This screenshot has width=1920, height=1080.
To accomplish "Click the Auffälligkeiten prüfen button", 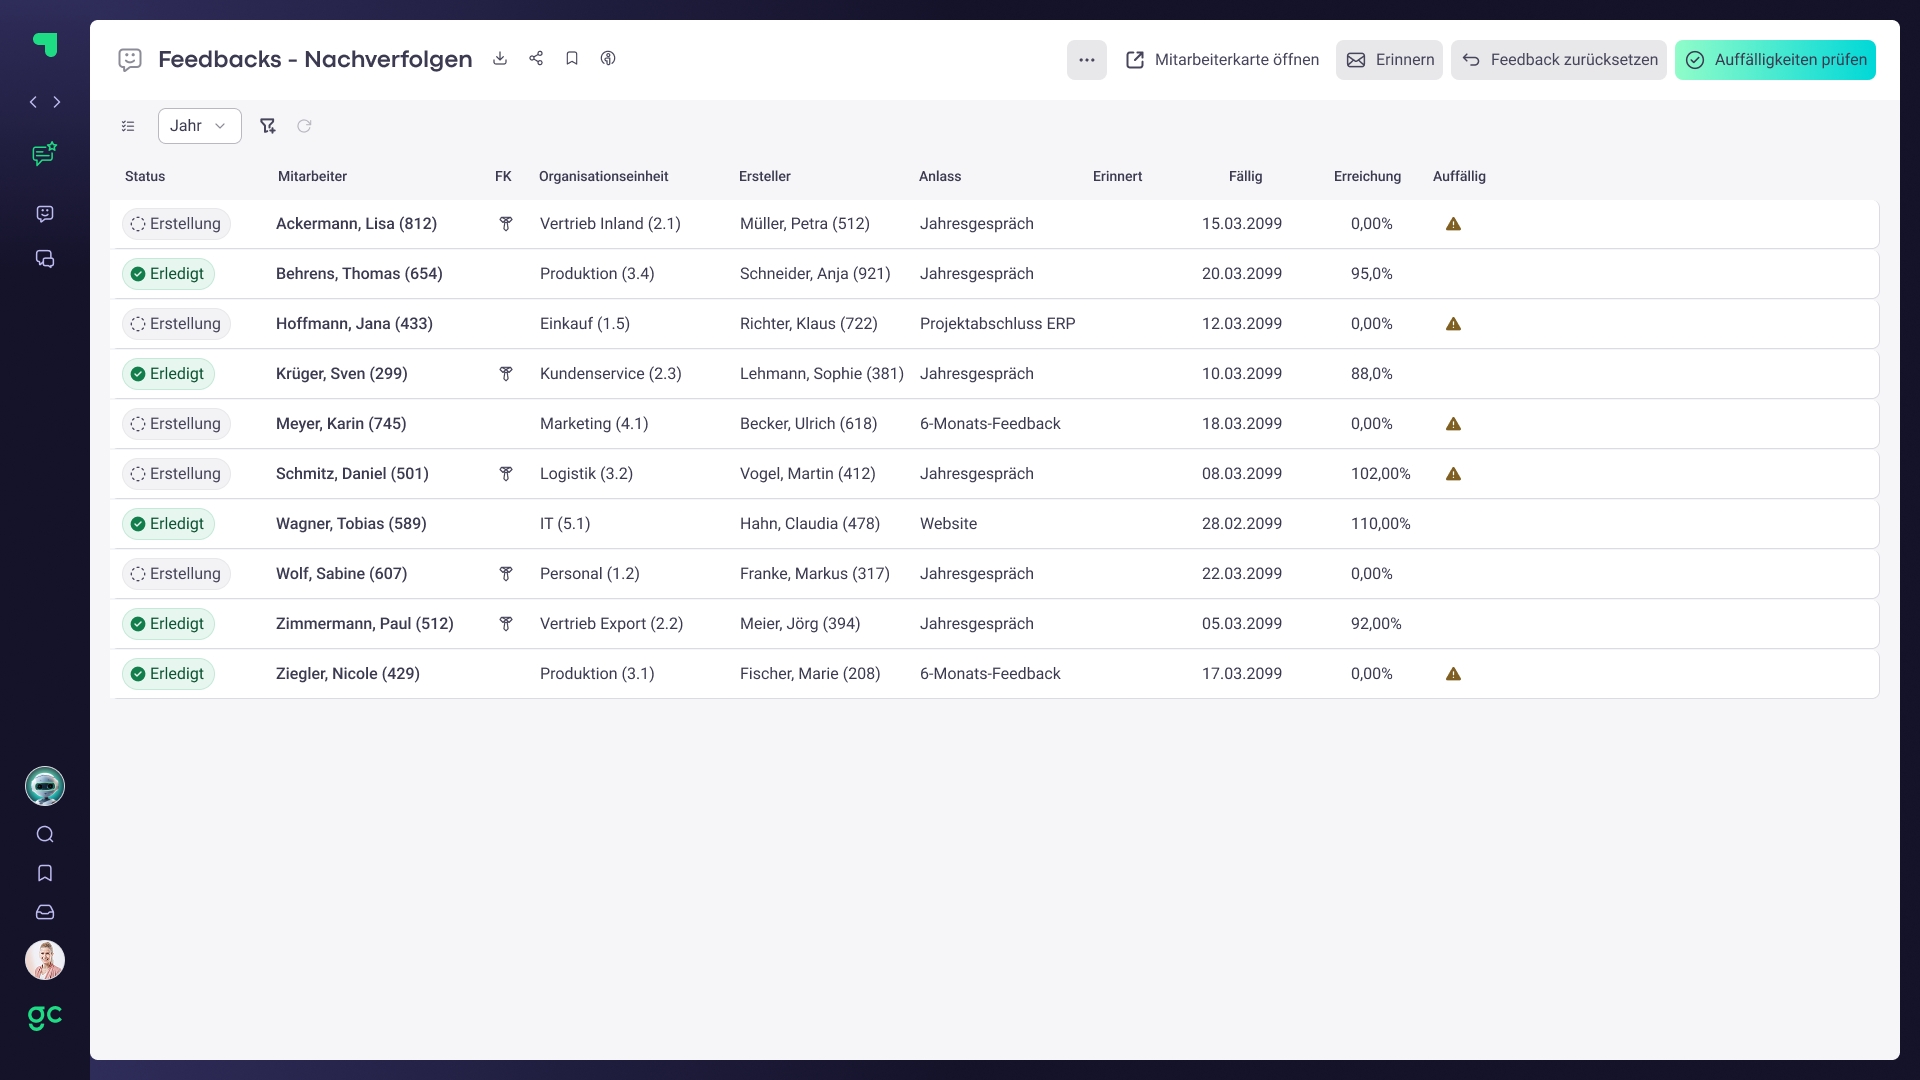I will (x=1775, y=60).
